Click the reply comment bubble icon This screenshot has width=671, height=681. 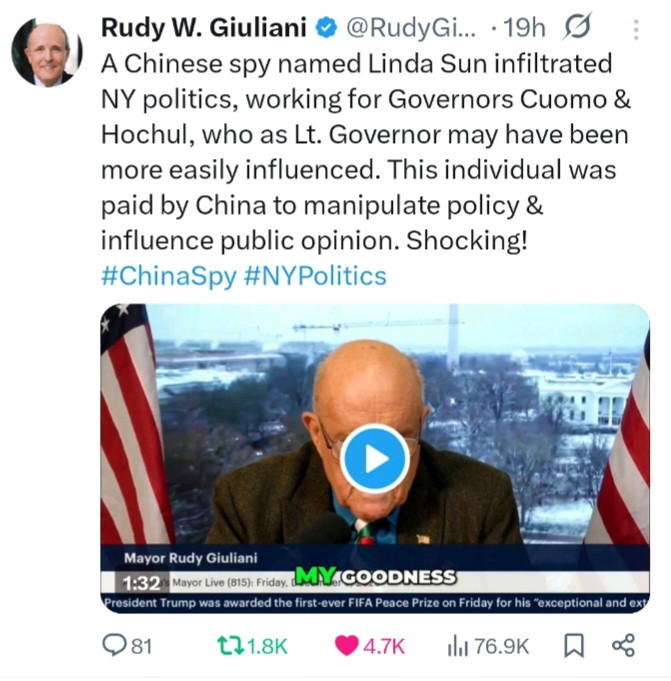click(114, 645)
